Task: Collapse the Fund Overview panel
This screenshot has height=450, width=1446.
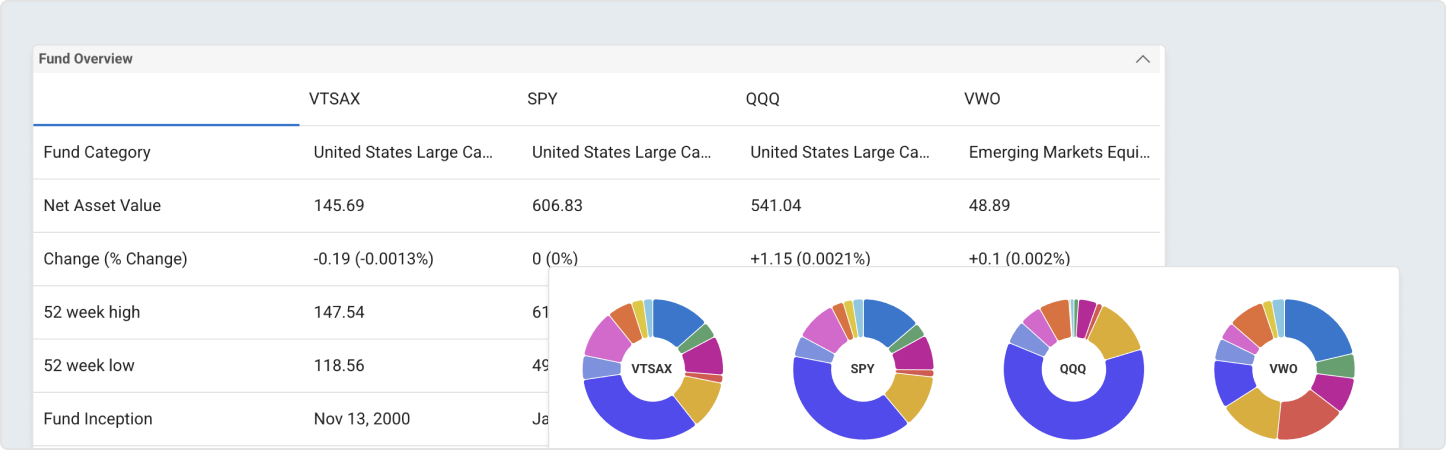Action: click(x=1143, y=59)
